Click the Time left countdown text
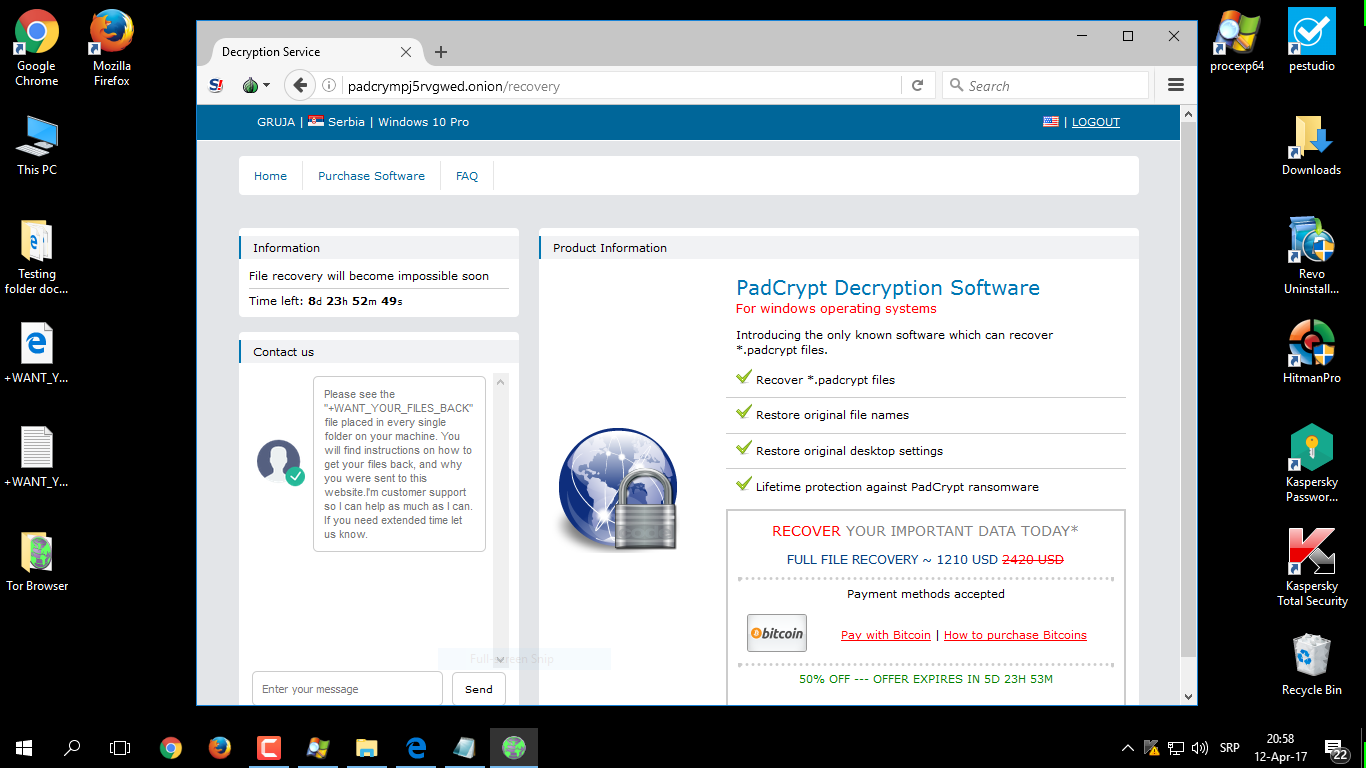1366x768 pixels. (x=326, y=301)
